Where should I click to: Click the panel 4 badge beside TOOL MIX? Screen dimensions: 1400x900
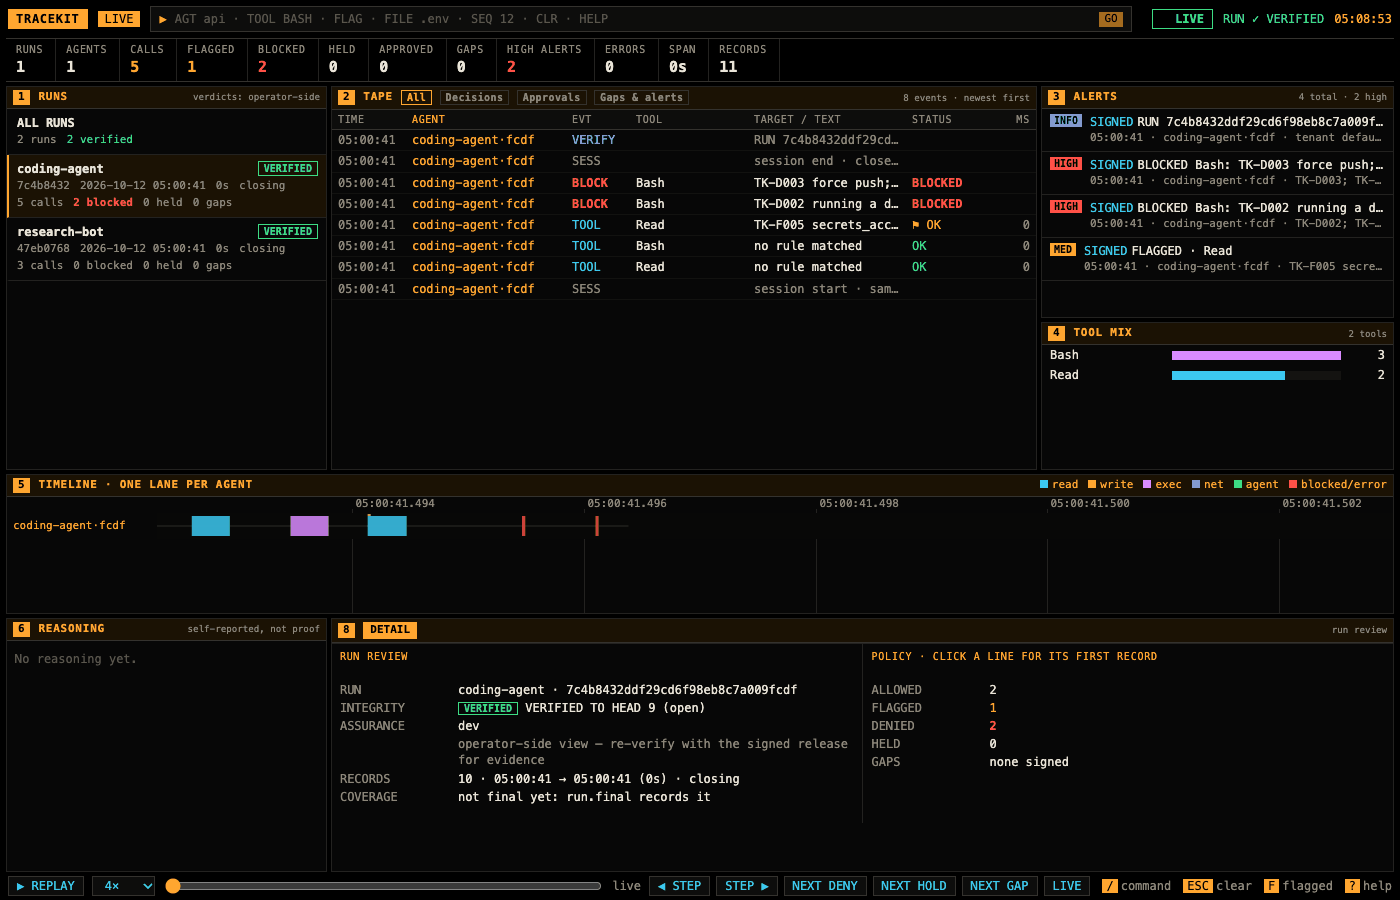point(1056,333)
